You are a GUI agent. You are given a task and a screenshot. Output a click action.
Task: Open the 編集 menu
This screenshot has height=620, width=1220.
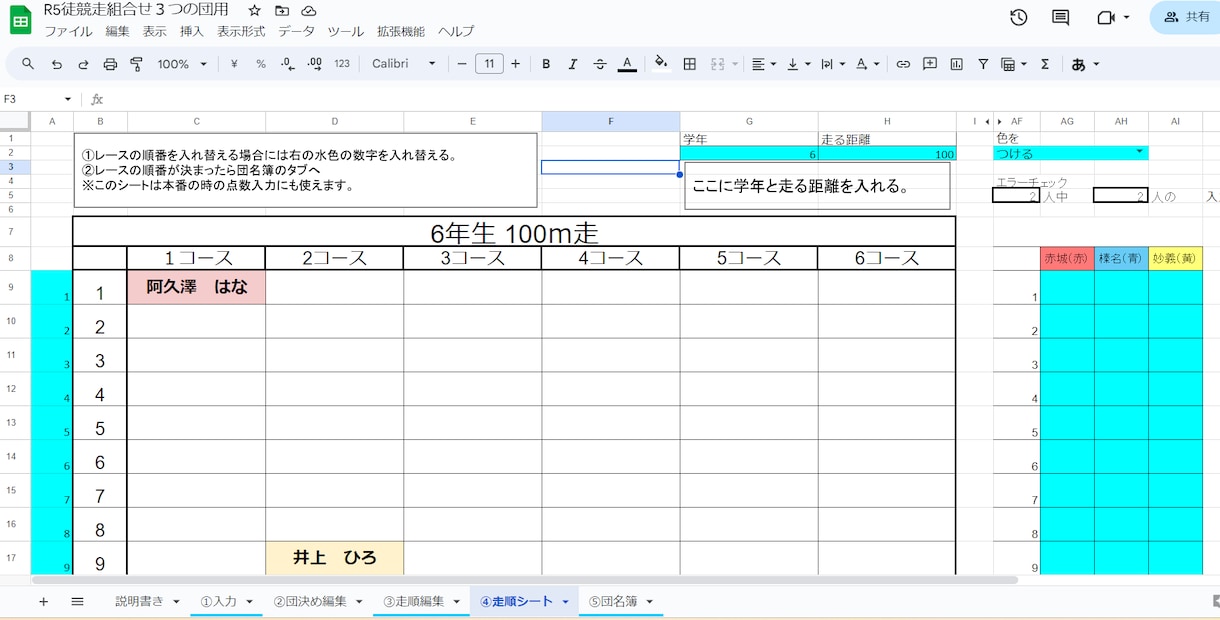click(x=117, y=32)
